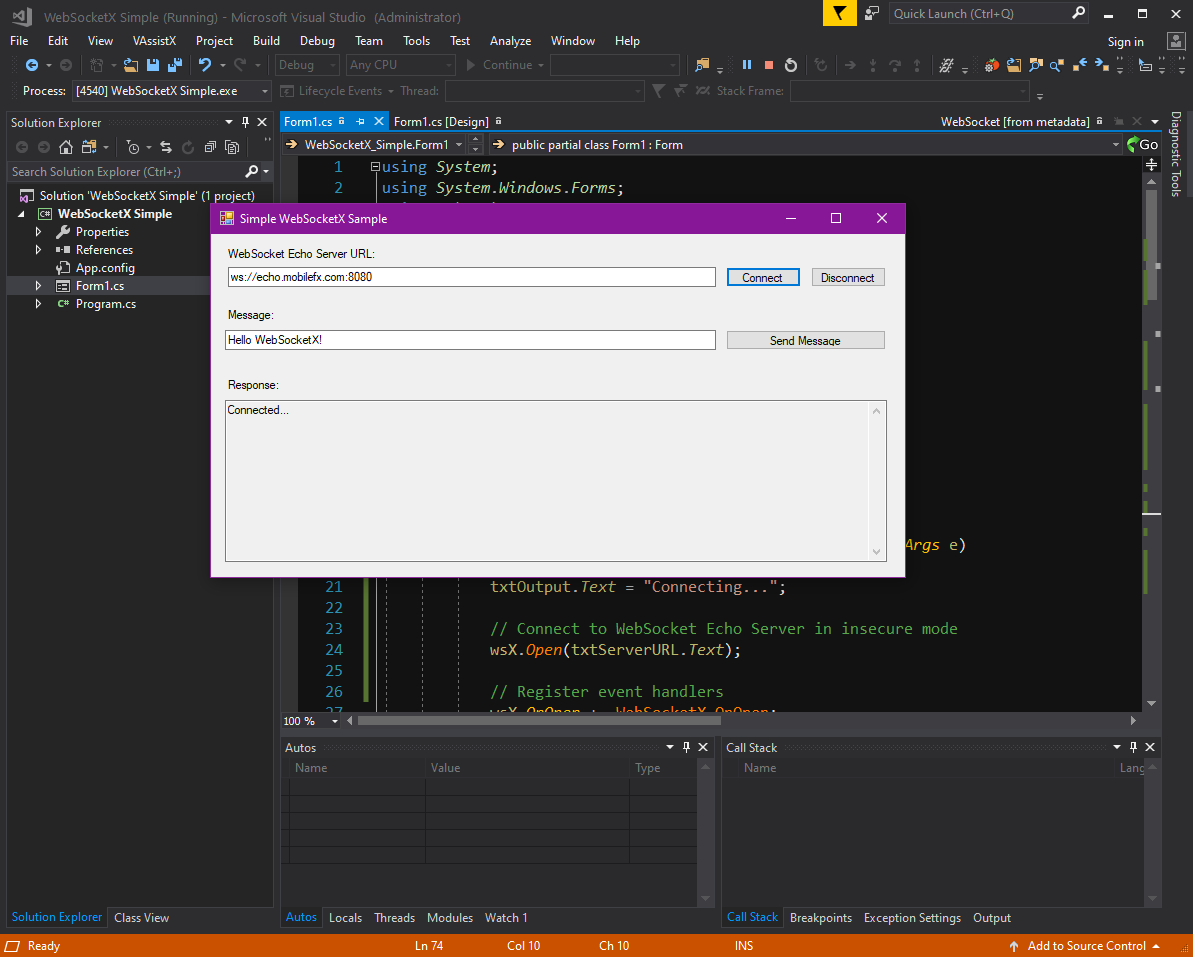This screenshot has width=1193, height=957.
Task: Switch to the Locals tab
Action: click(x=345, y=917)
